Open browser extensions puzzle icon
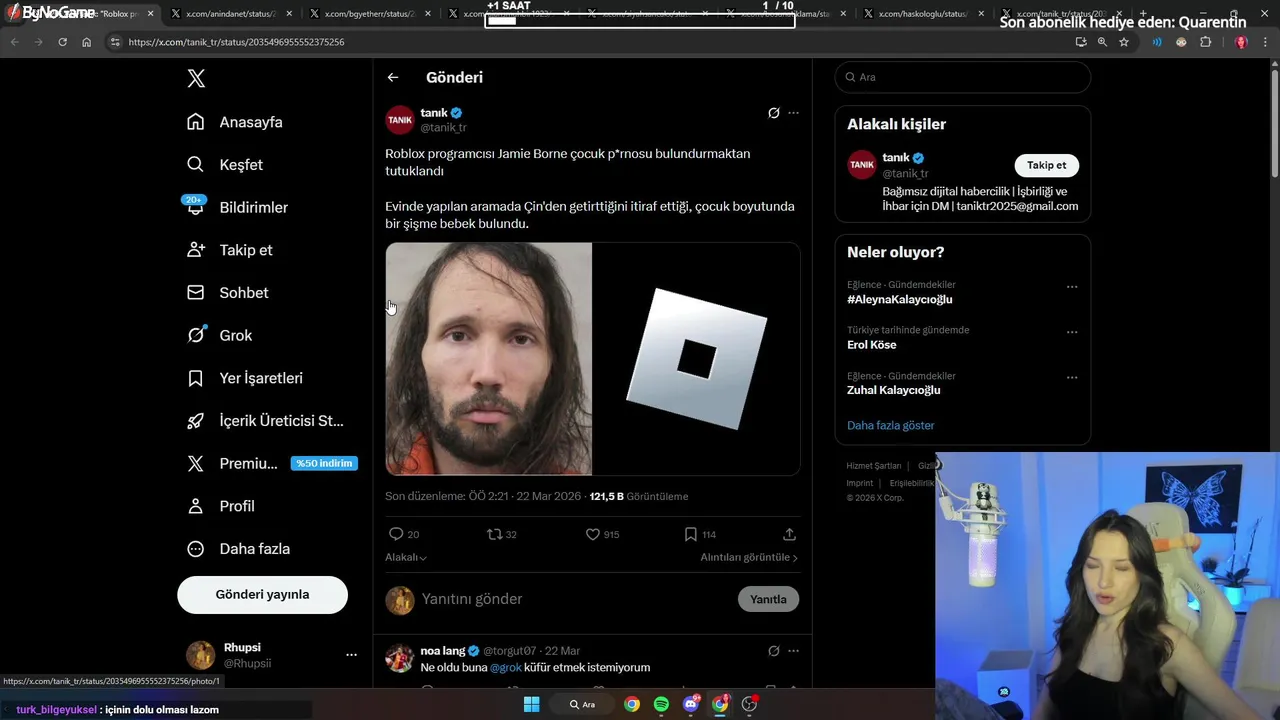 [1205, 42]
